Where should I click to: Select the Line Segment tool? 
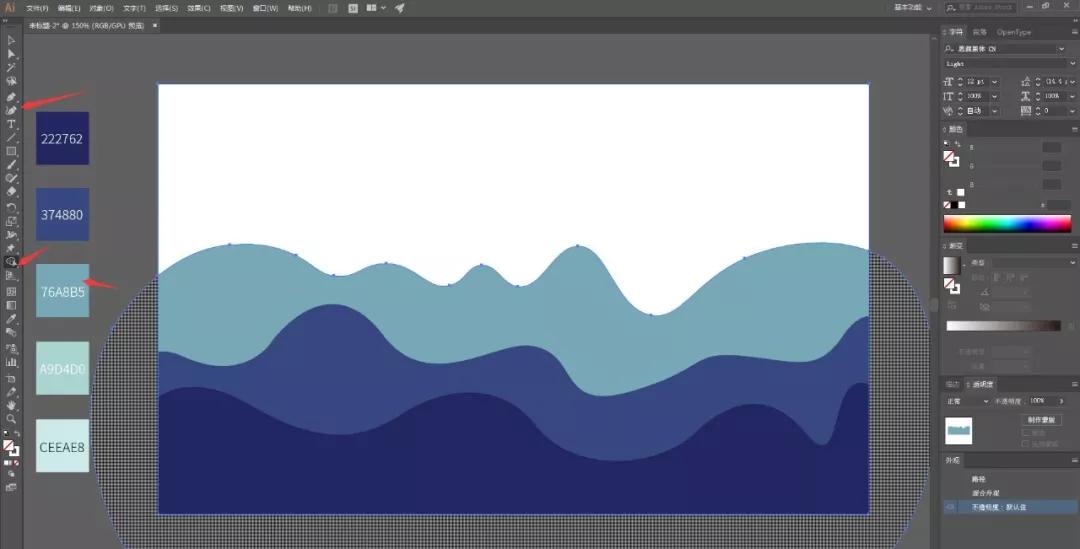11,138
